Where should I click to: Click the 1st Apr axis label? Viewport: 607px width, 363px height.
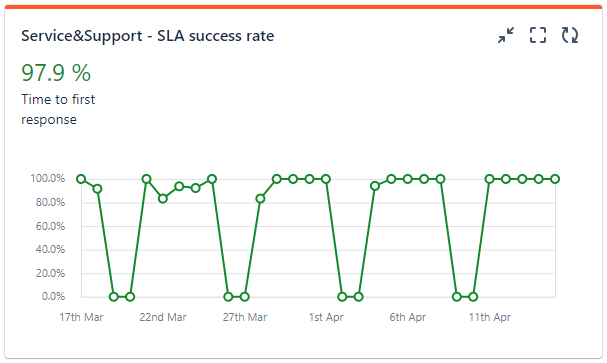tap(326, 317)
